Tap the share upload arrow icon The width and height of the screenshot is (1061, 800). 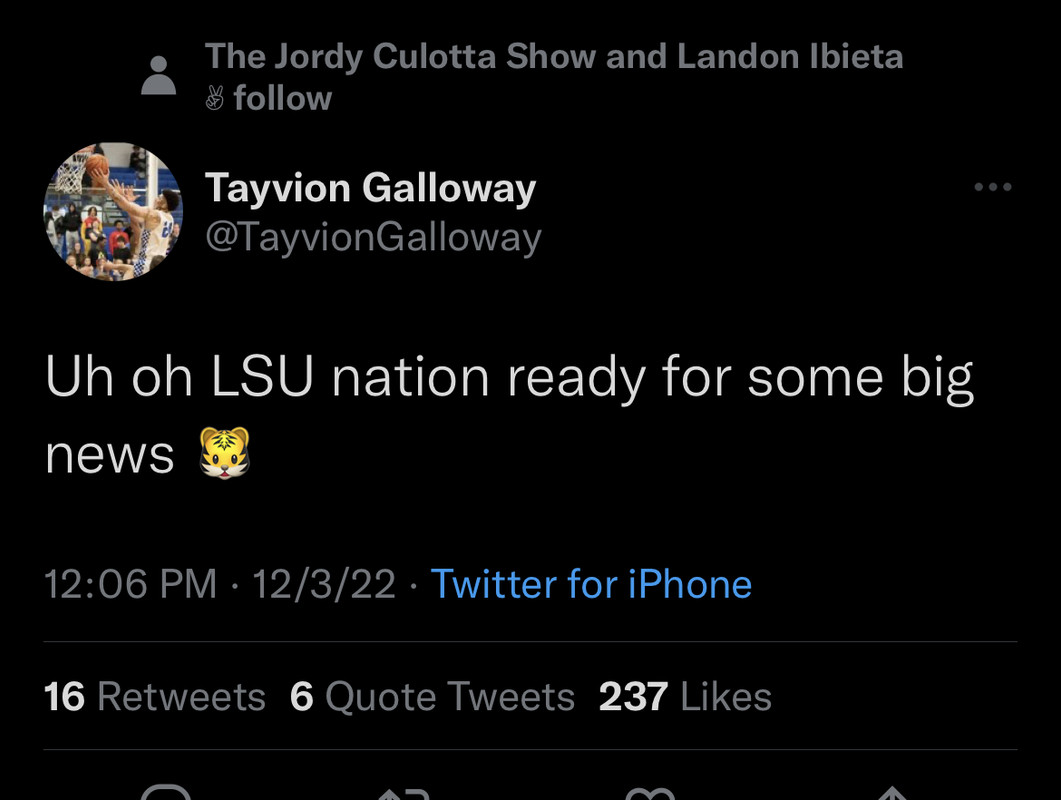point(893,793)
